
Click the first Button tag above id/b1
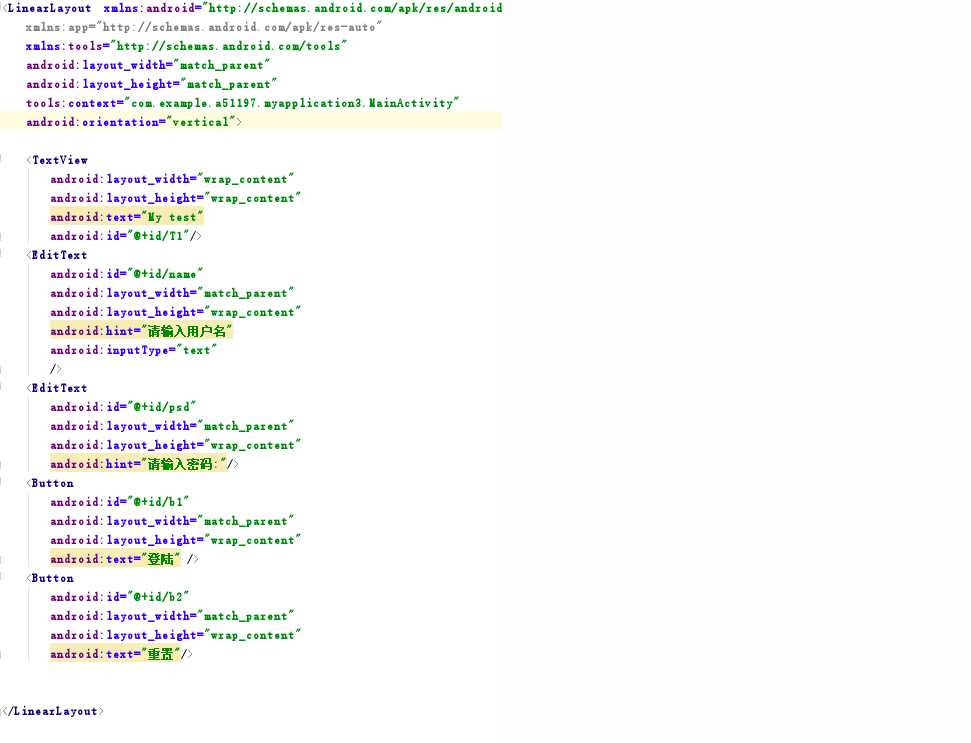53,484
